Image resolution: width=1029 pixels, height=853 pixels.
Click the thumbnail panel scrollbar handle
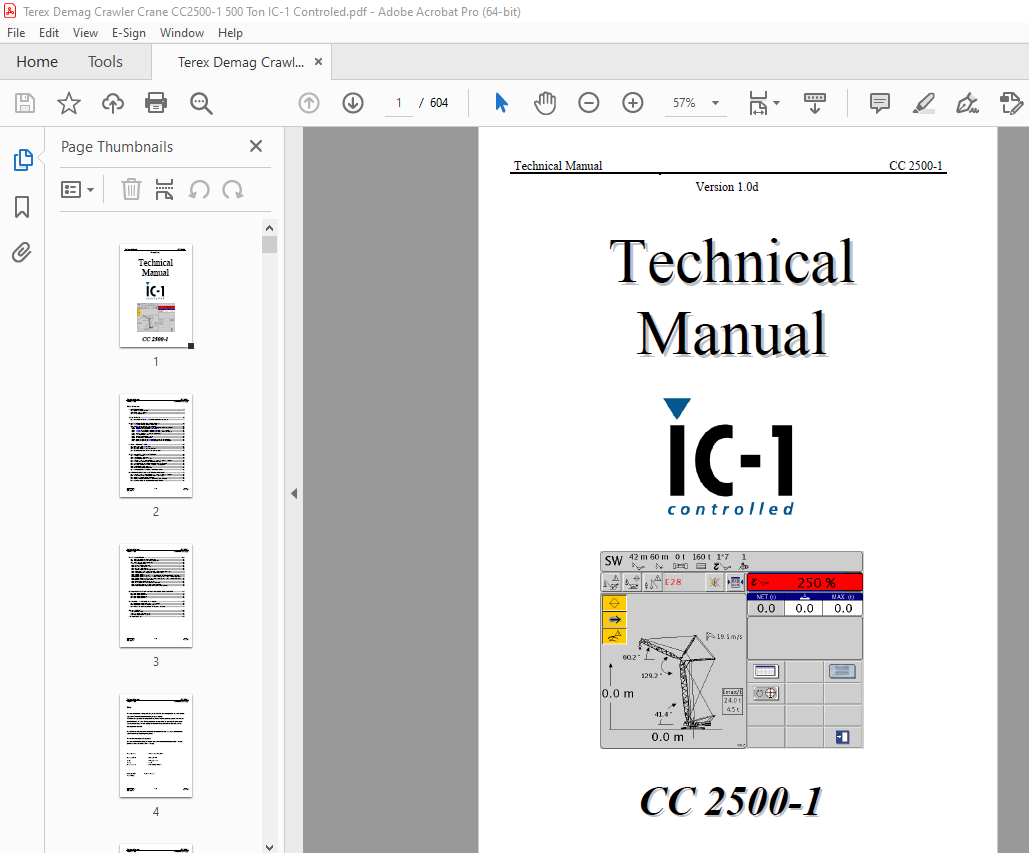[269, 245]
